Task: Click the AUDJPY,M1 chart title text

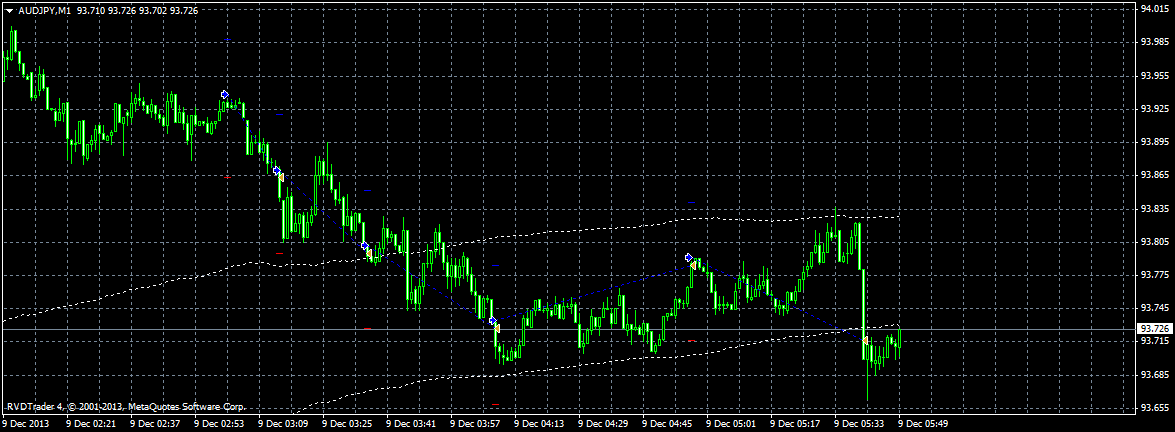Action: (x=43, y=11)
